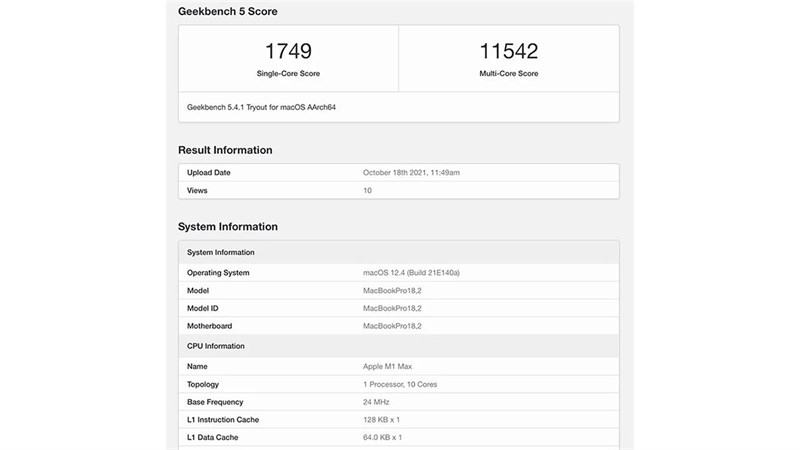This screenshot has height=450, width=800.
Task: Select the '128 KB x 1' value
Action: point(382,419)
